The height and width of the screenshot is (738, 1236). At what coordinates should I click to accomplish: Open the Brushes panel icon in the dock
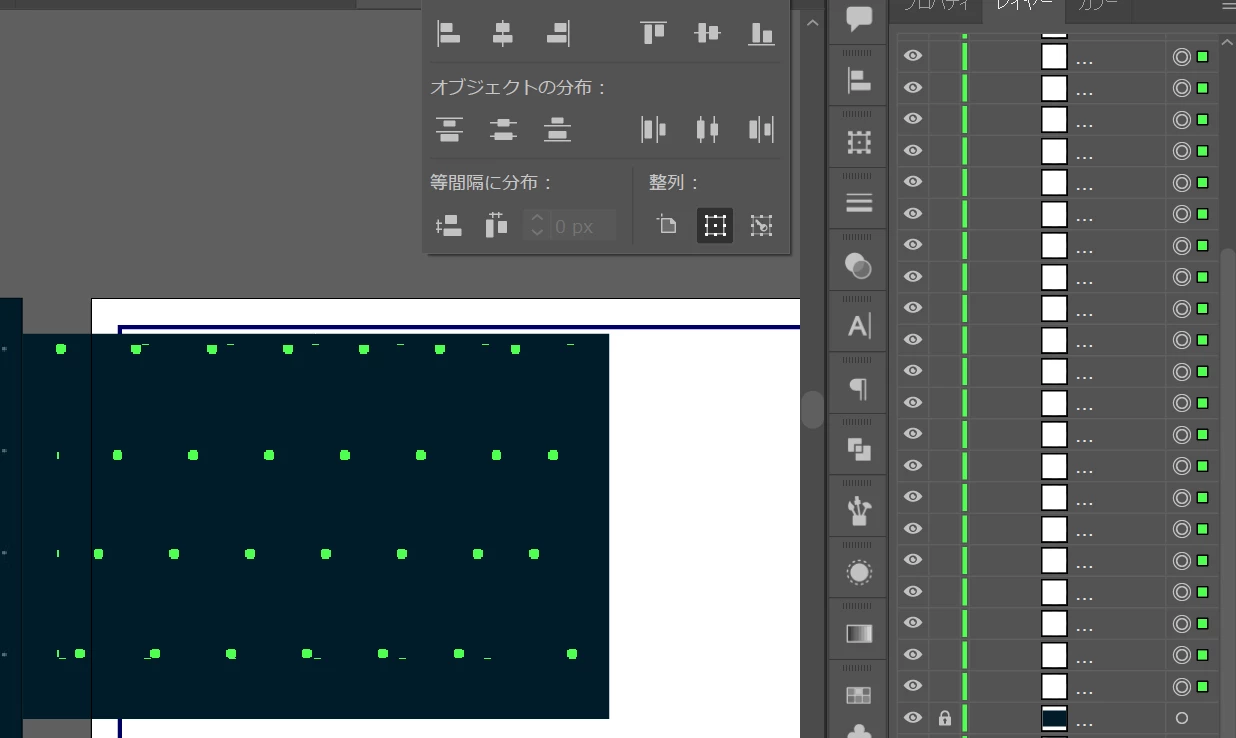[859, 511]
